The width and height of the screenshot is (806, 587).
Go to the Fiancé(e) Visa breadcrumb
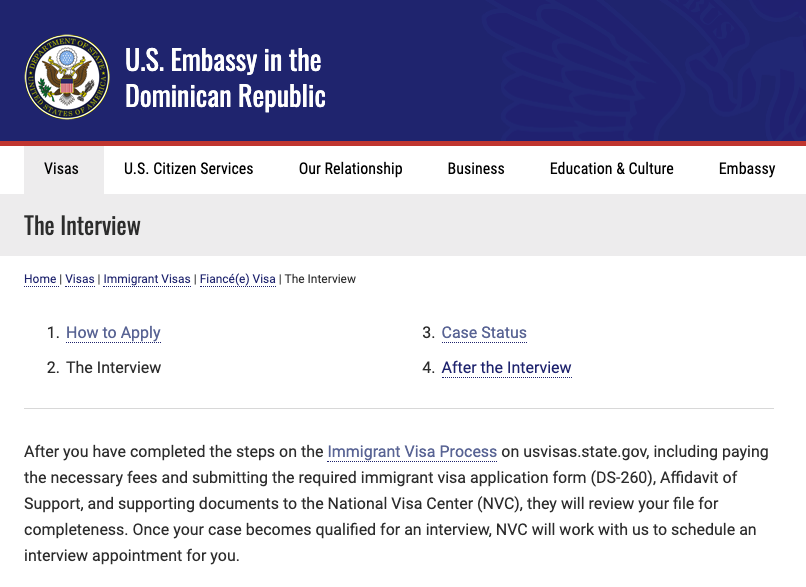point(237,279)
